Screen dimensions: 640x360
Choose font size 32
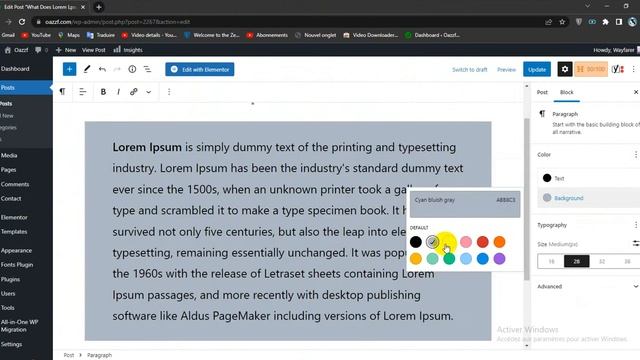point(602,261)
